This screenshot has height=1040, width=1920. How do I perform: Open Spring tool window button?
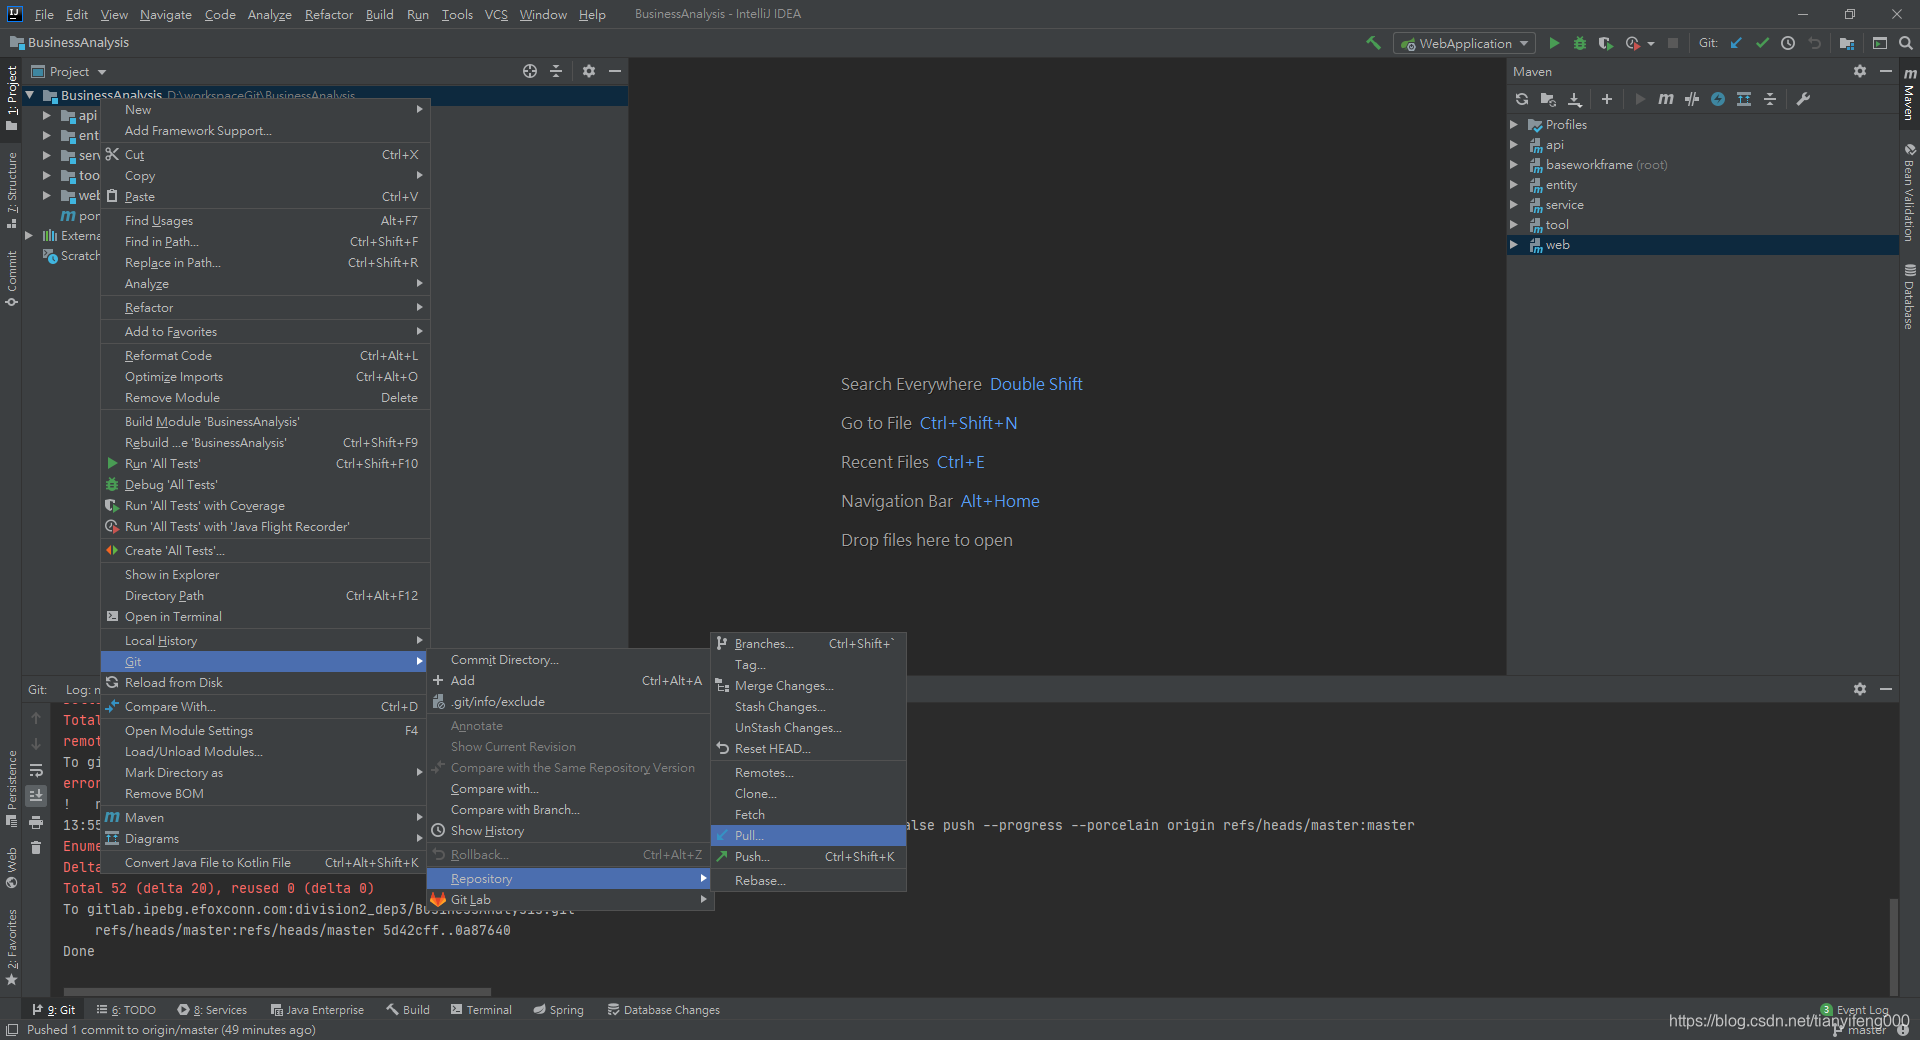[x=558, y=1010]
